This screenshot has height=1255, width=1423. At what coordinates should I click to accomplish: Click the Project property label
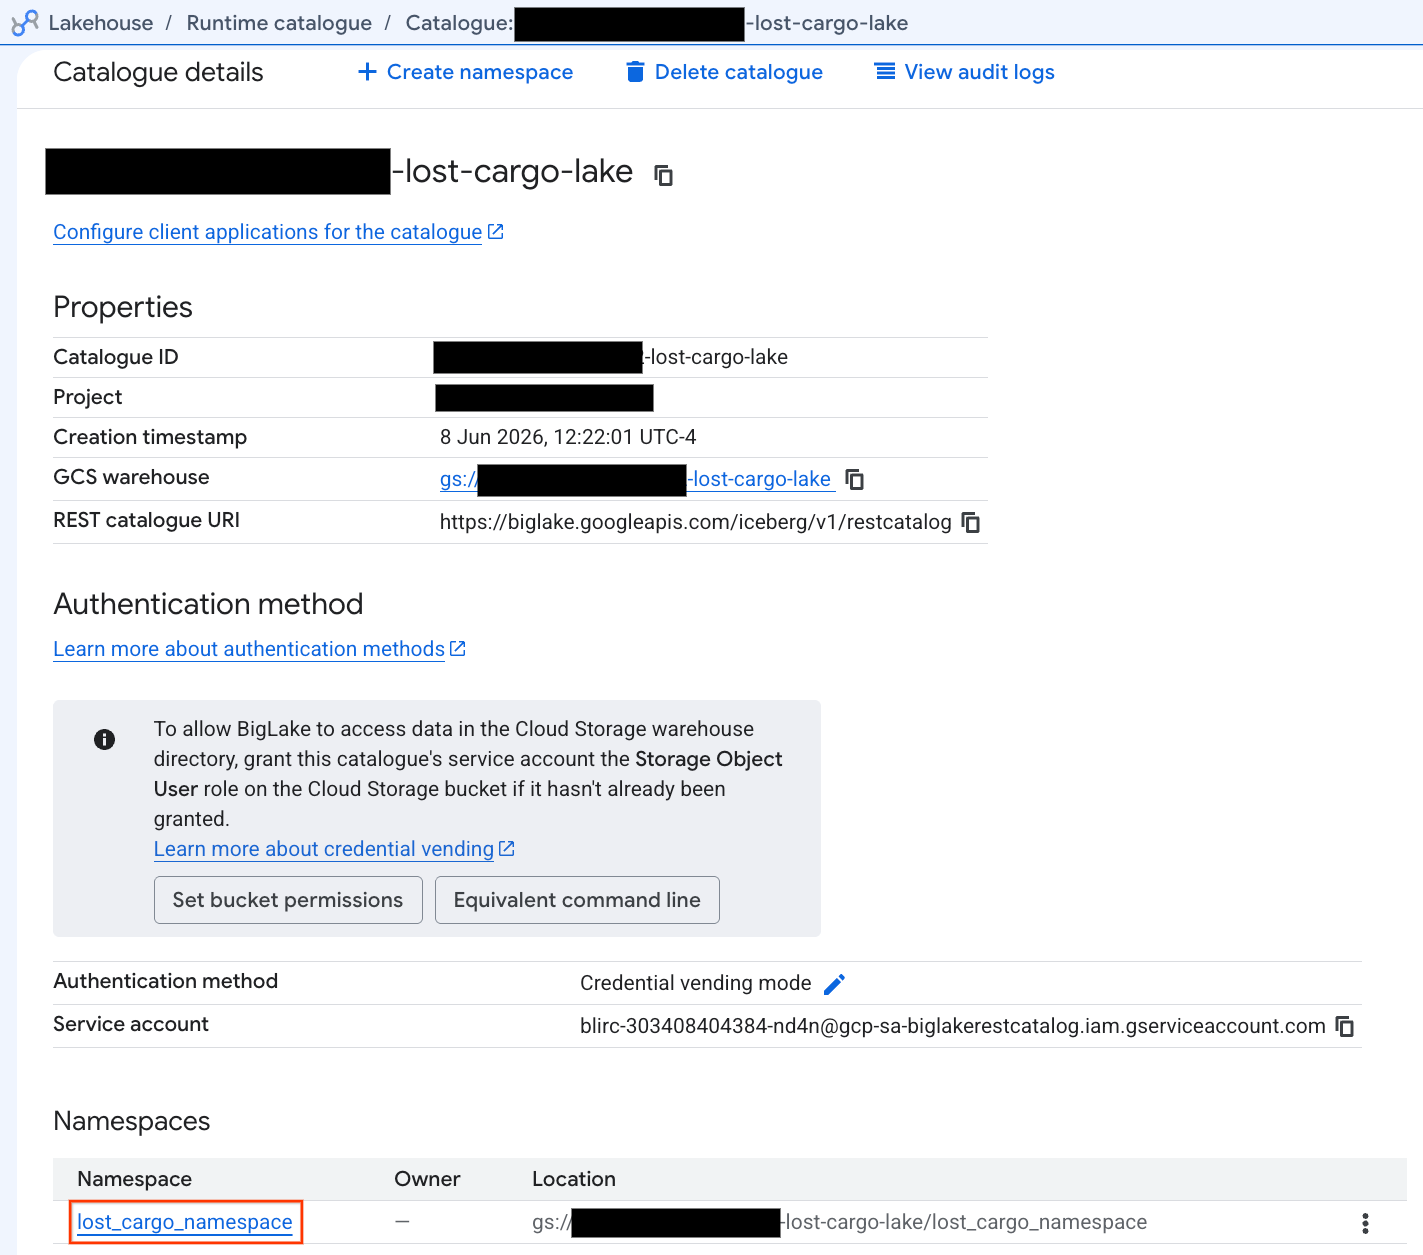[x=88, y=397]
